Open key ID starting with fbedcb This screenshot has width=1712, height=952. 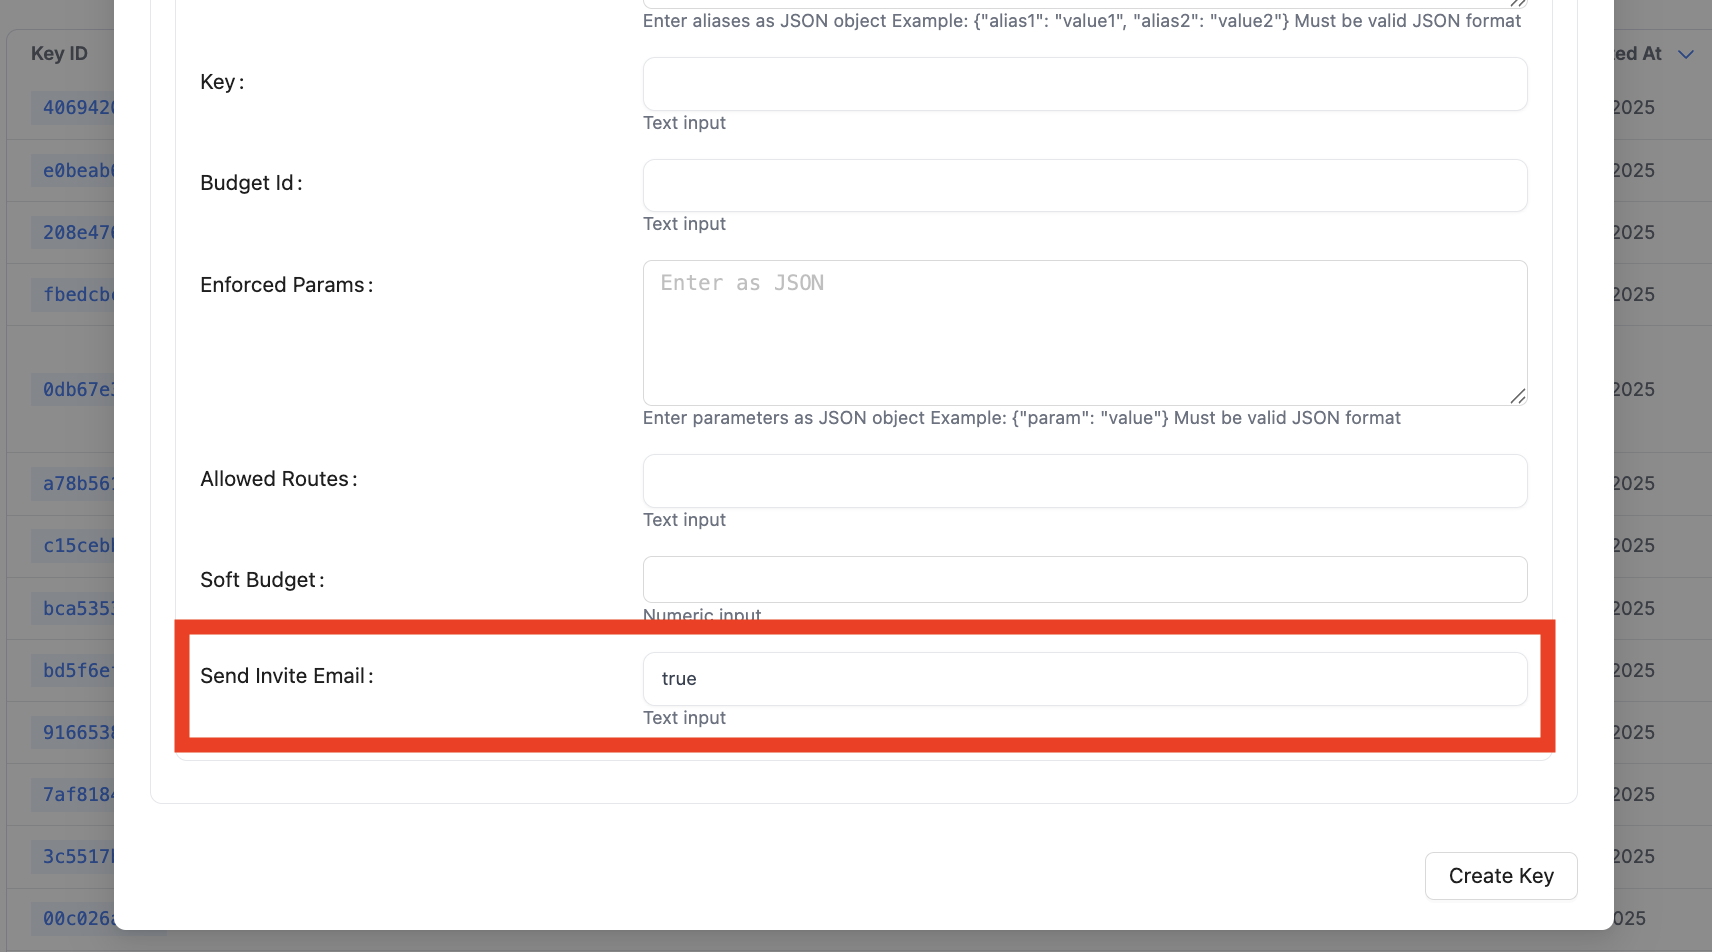pyautogui.click(x=76, y=295)
